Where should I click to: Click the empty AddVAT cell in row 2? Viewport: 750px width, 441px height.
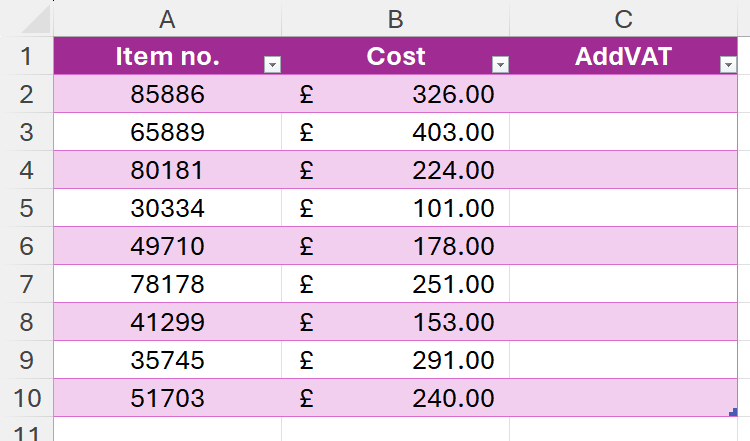point(623,95)
